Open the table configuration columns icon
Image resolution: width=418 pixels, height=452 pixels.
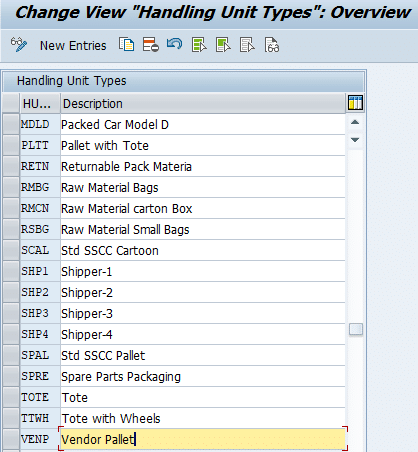click(x=355, y=103)
